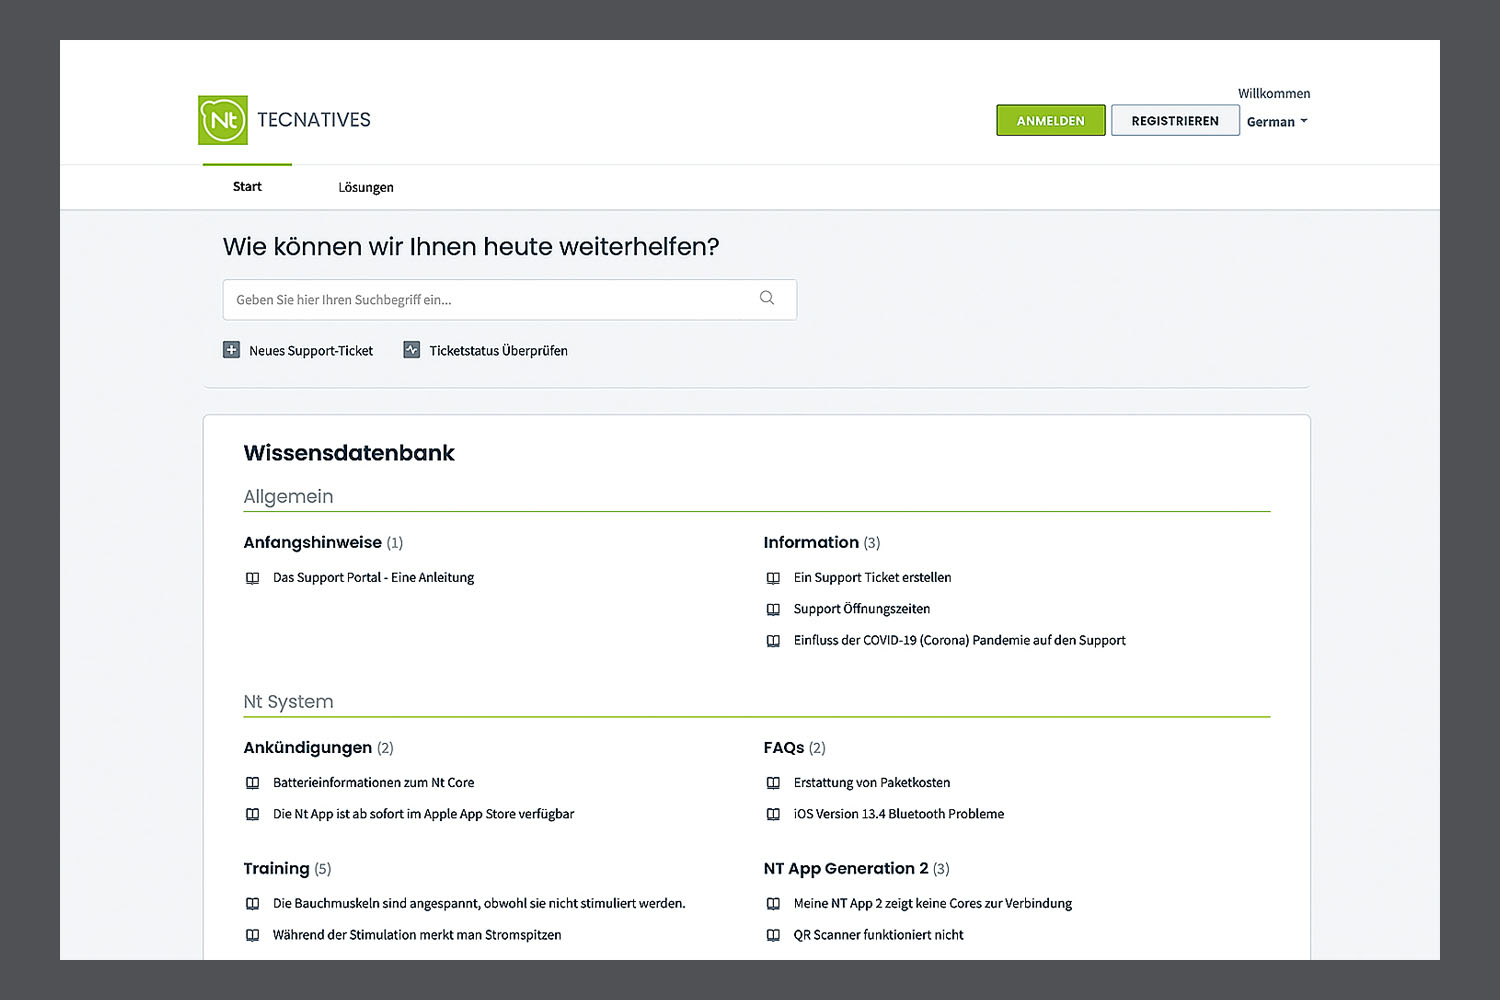Click the green Nt Tecnatives logo
This screenshot has width=1500, height=1000.
coord(223,120)
